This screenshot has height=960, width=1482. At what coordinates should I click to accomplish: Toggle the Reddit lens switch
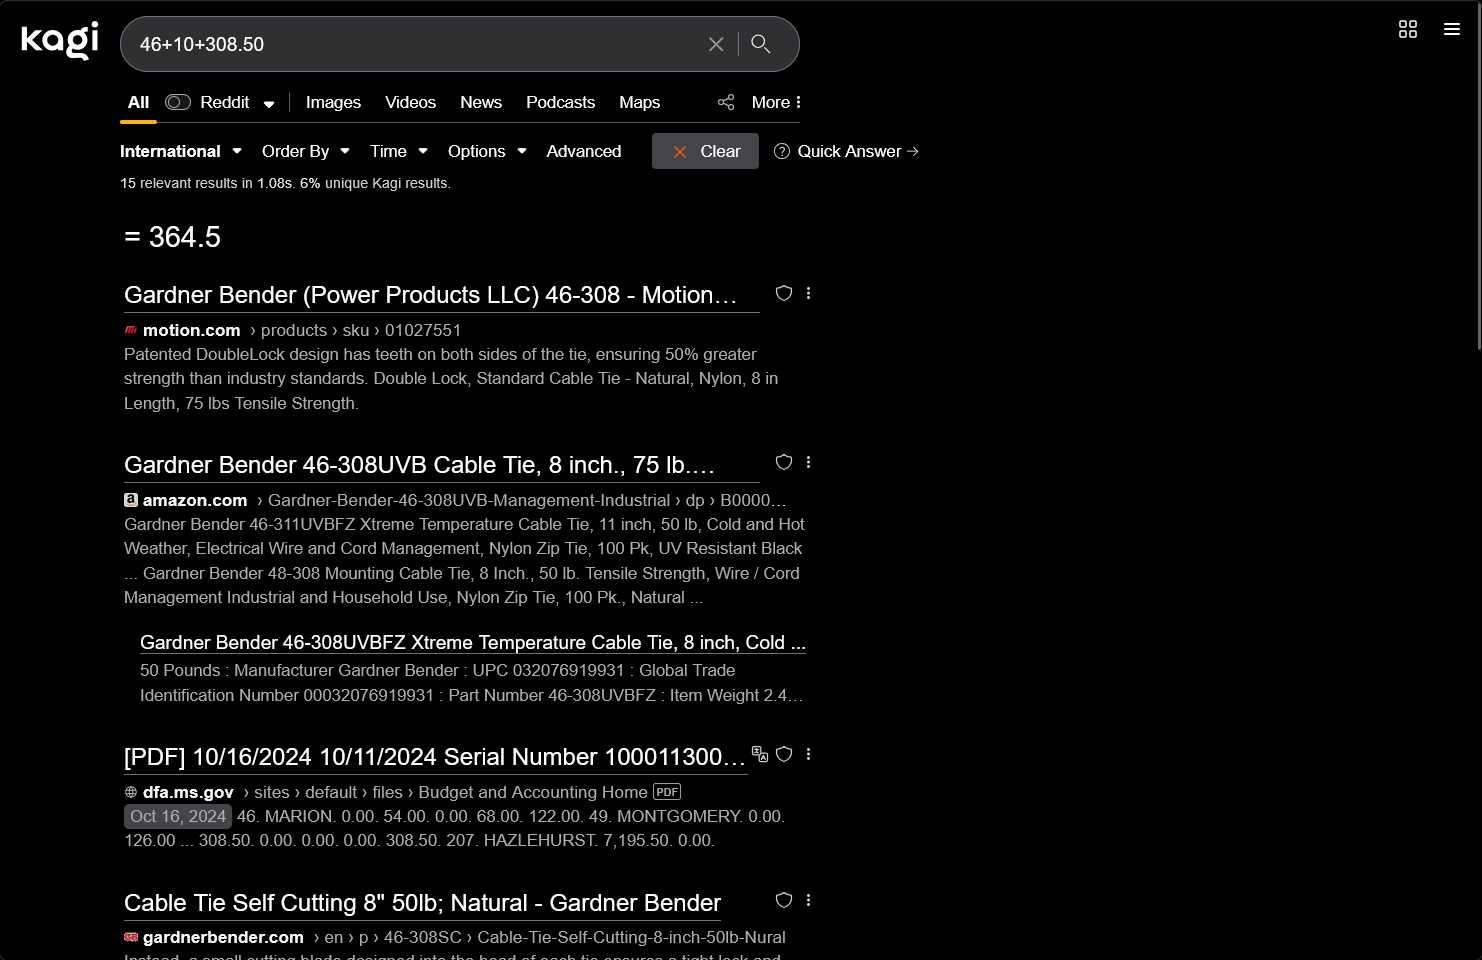point(178,102)
